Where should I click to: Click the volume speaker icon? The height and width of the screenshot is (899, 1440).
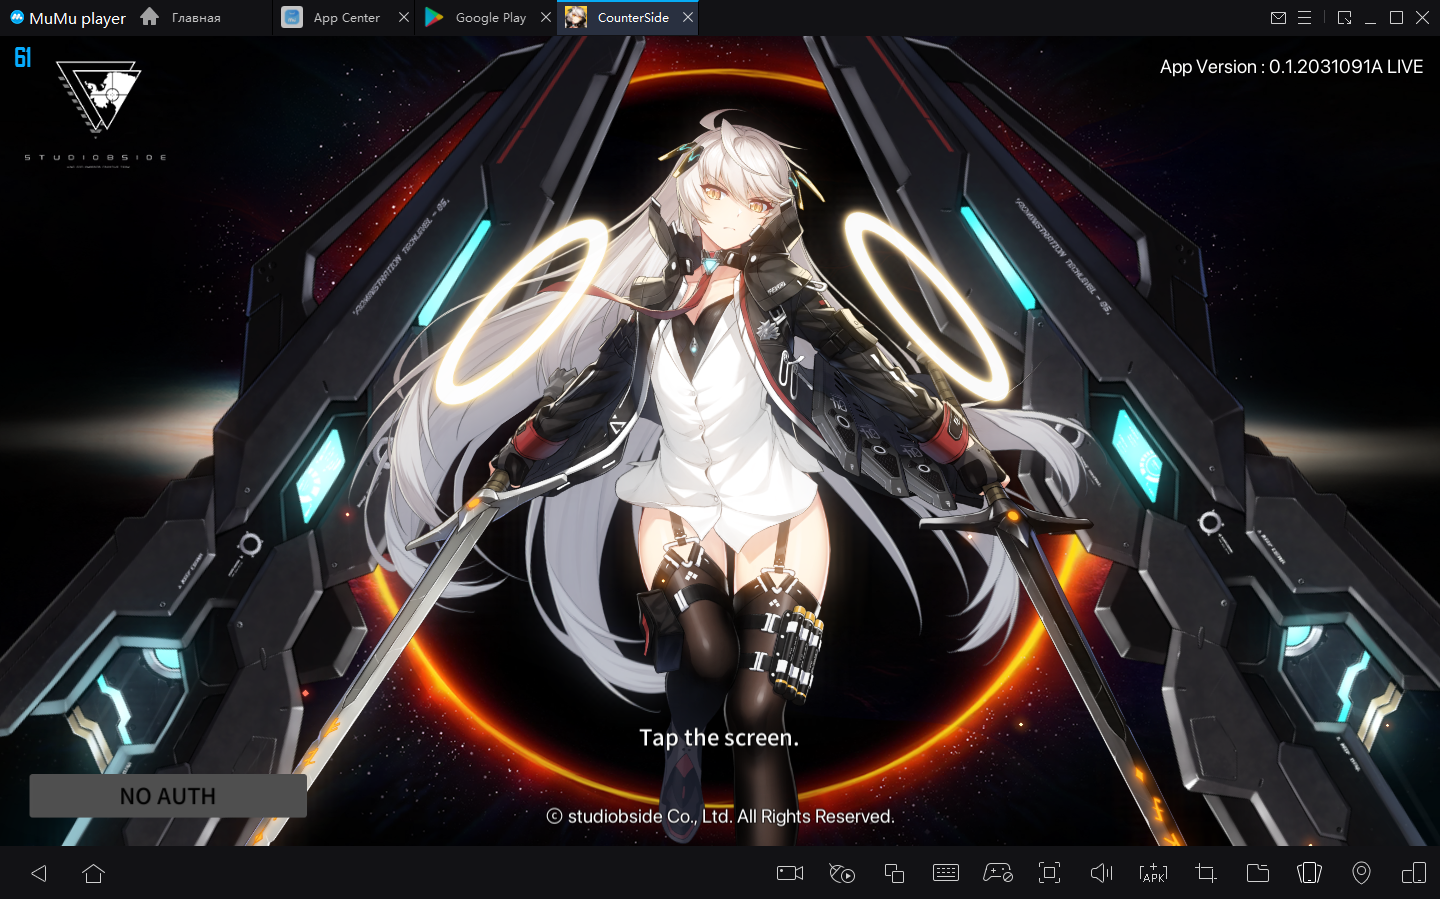click(x=1101, y=873)
